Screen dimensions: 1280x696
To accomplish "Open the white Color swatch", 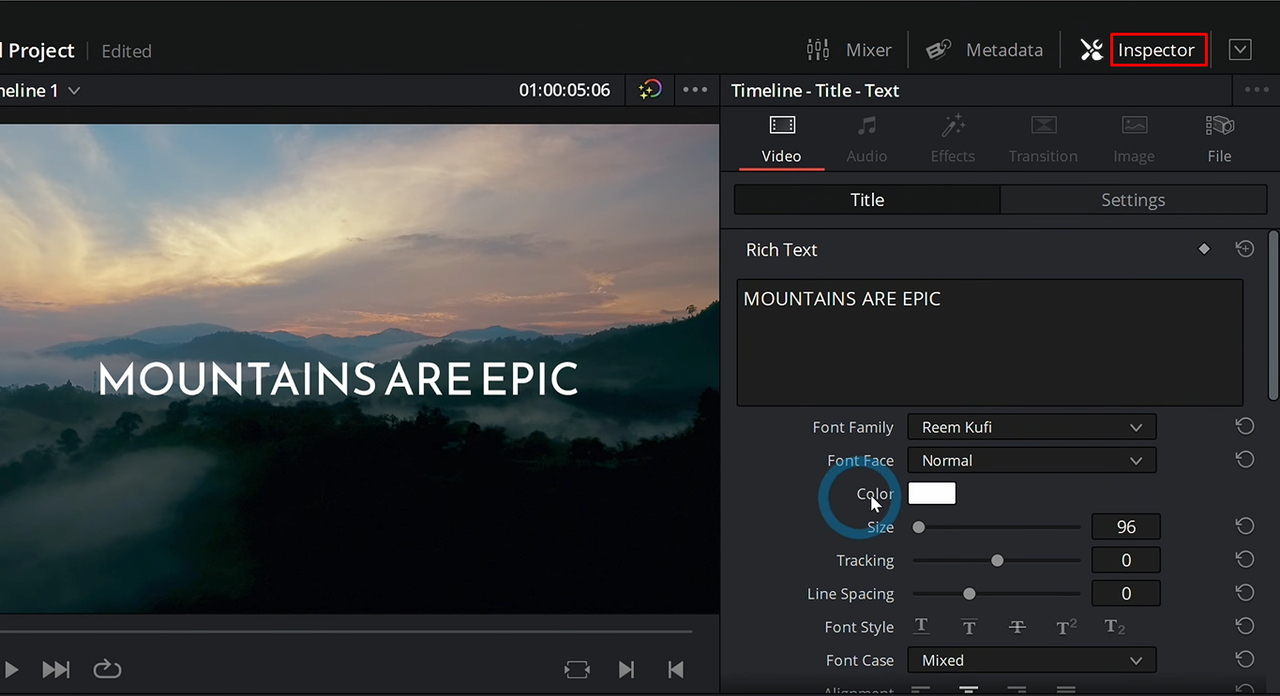I will (932, 493).
